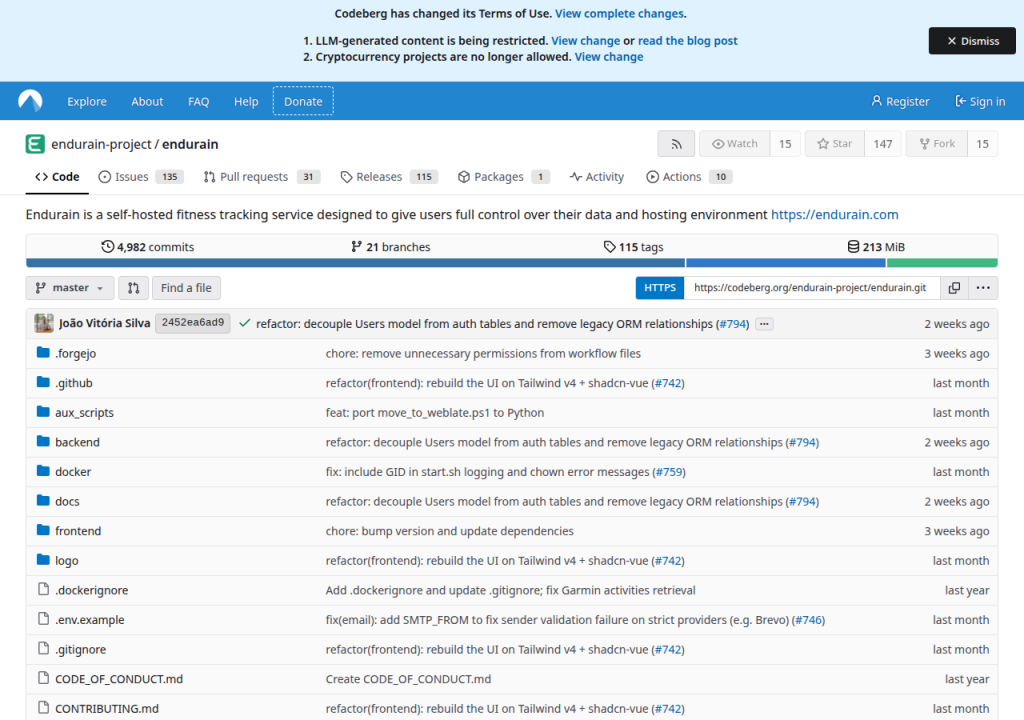The image size is (1024, 720).
Task: Open the logo folder
Action: click(x=67, y=561)
